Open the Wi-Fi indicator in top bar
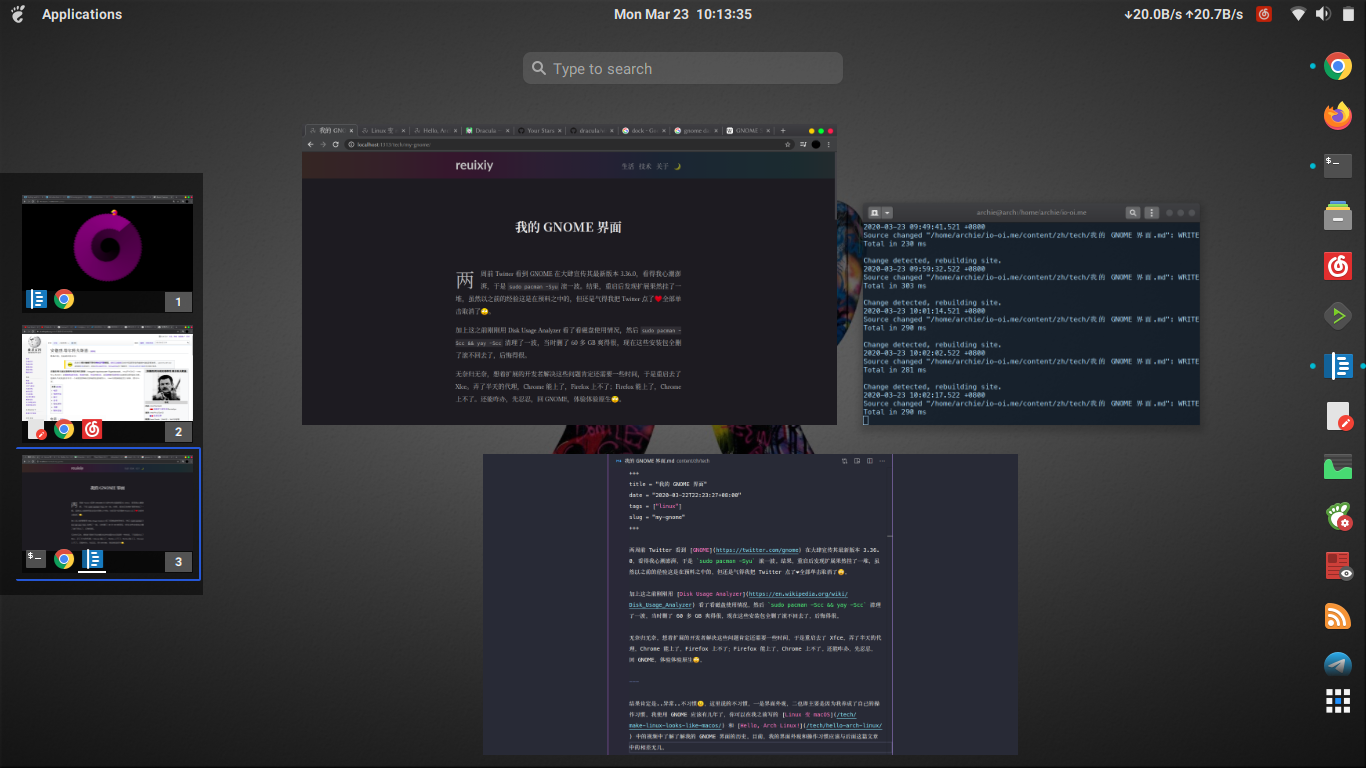 (1298, 14)
